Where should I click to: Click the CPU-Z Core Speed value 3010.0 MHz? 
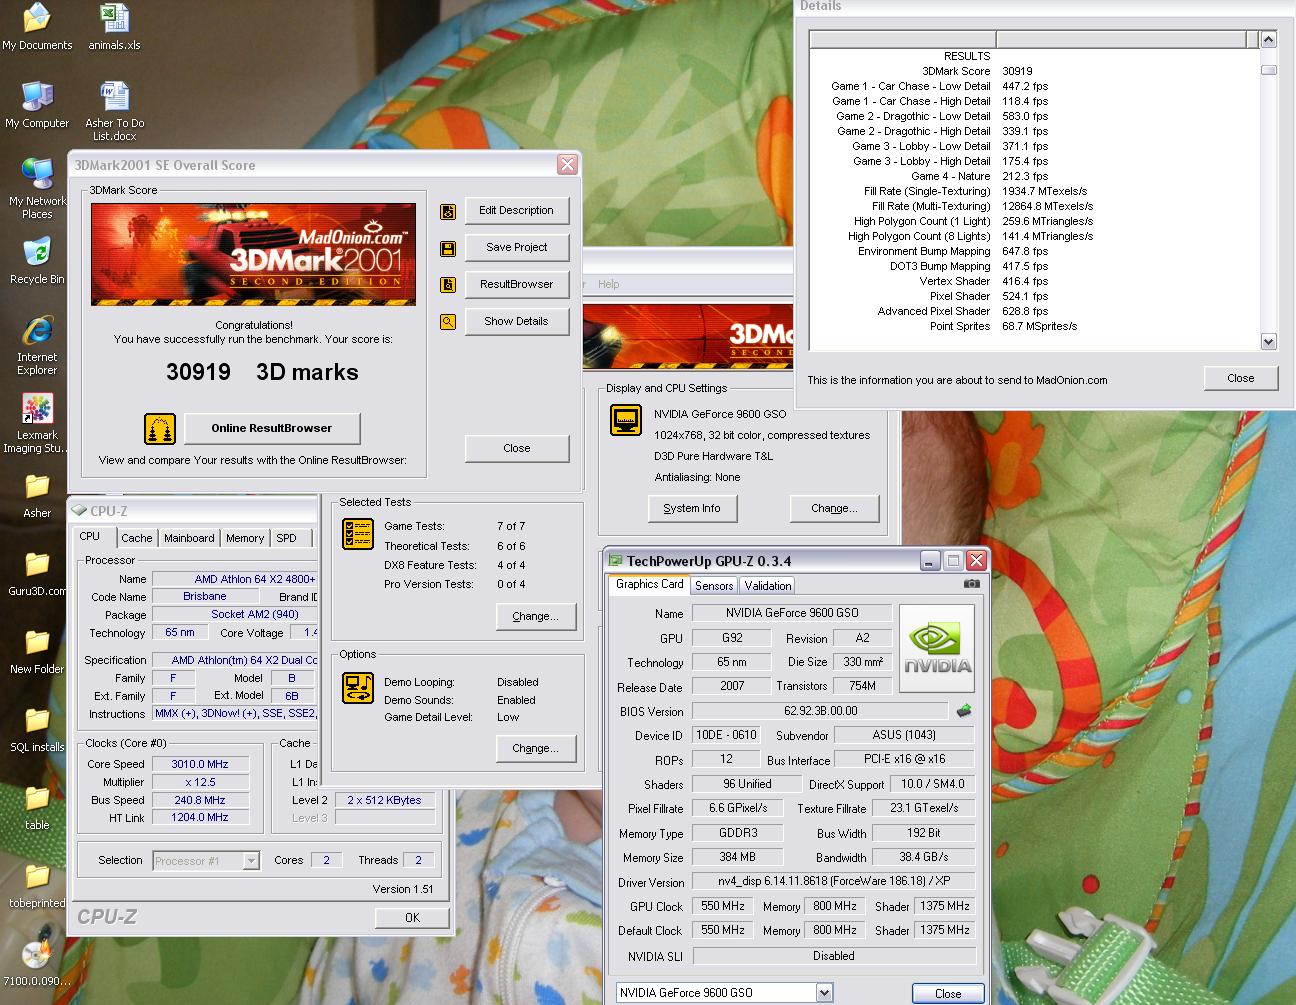pyautogui.click(x=200, y=765)
